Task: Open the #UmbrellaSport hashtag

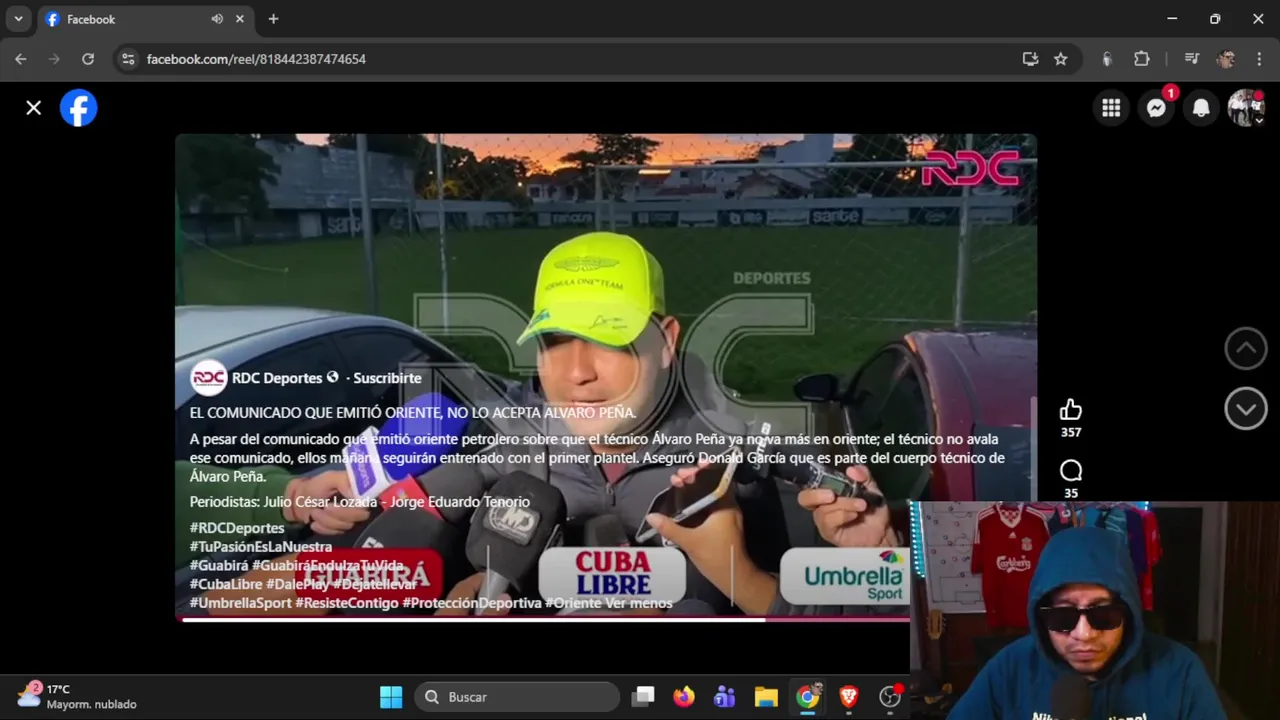Action: point(240,603)
